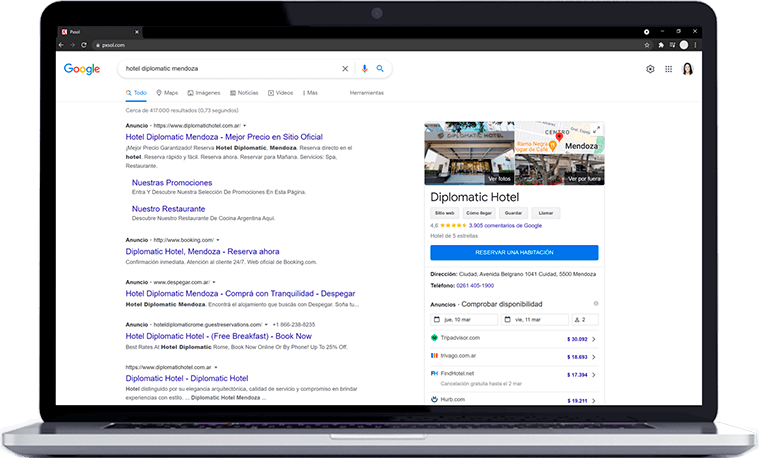This screenshot has width=759, height=458.
Task: Click chevron arrow on FindHotel.net row
Action: click(594, 375)
